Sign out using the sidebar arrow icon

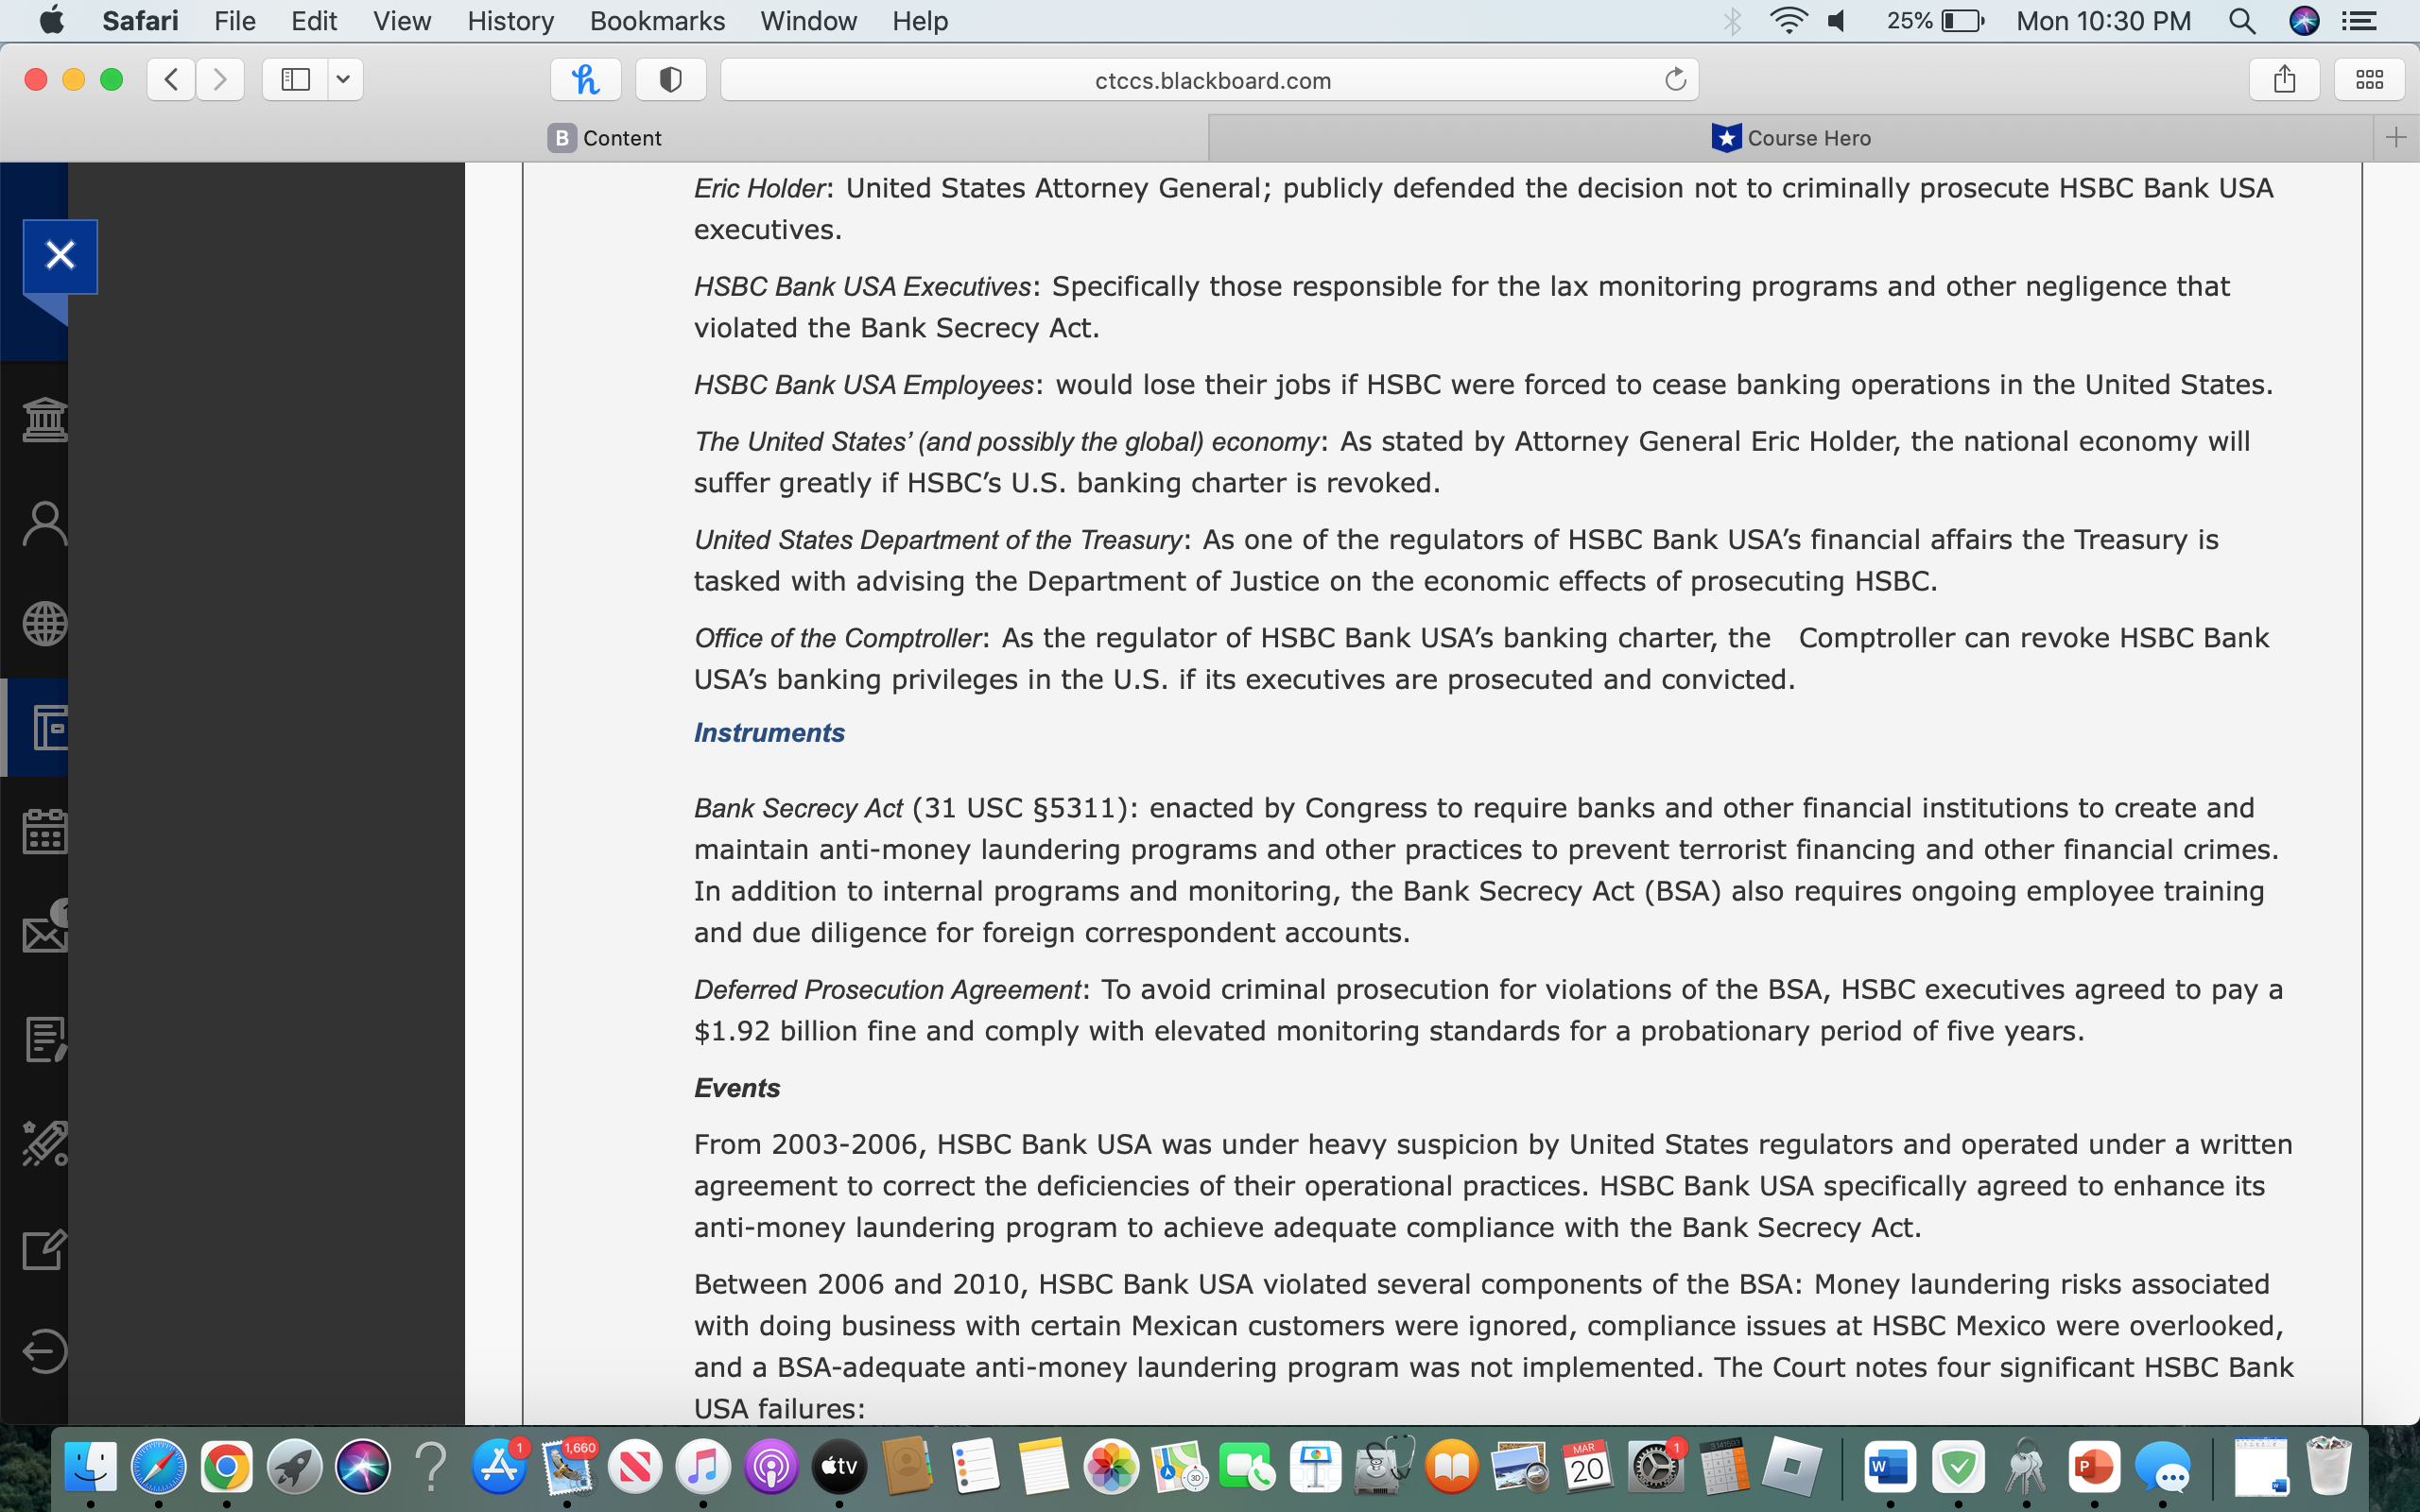pos(43,1350)
